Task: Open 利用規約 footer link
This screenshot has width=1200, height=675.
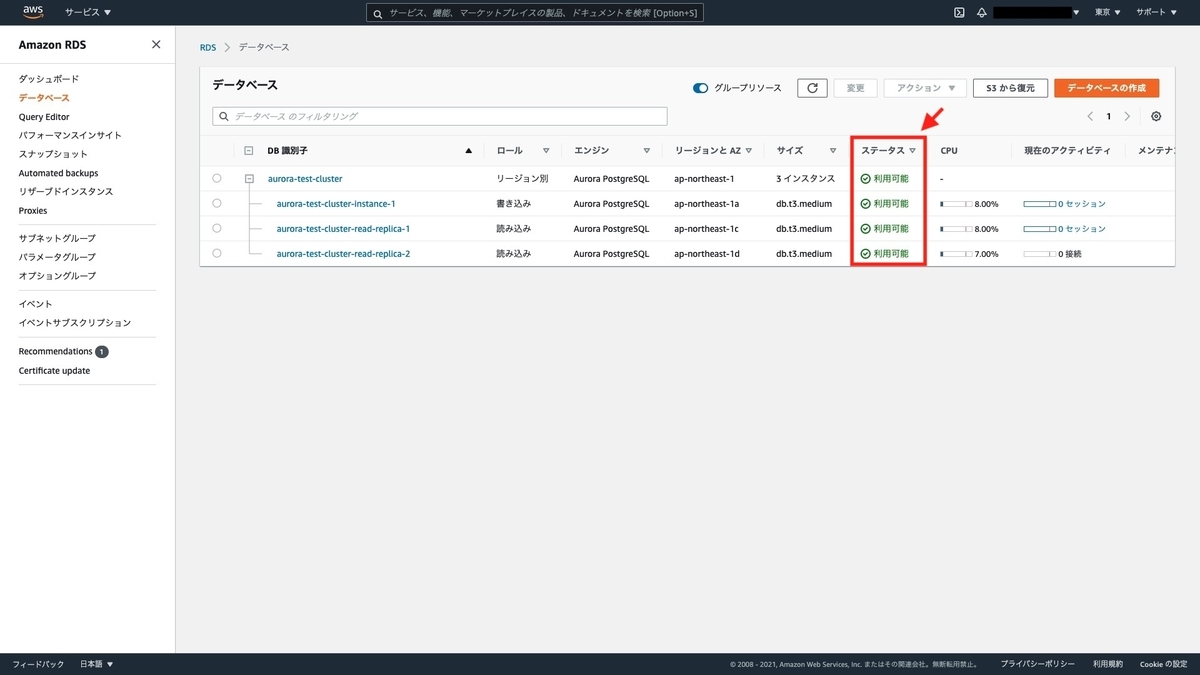Action: 1108,664
